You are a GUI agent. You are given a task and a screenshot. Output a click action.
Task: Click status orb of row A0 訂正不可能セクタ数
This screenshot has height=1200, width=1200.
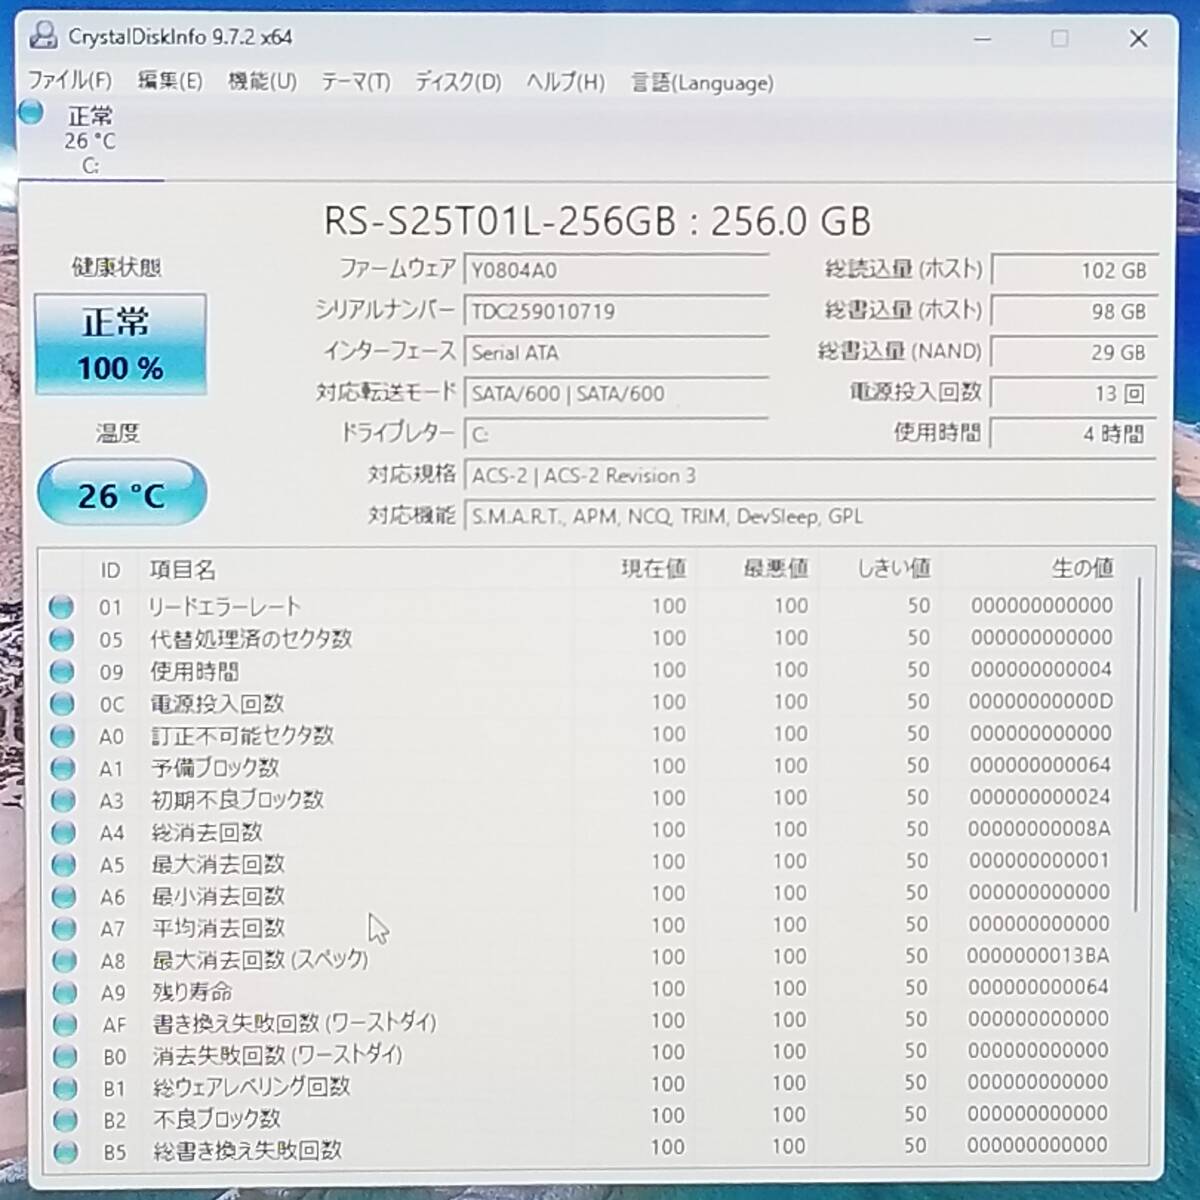tap(62, 736)
